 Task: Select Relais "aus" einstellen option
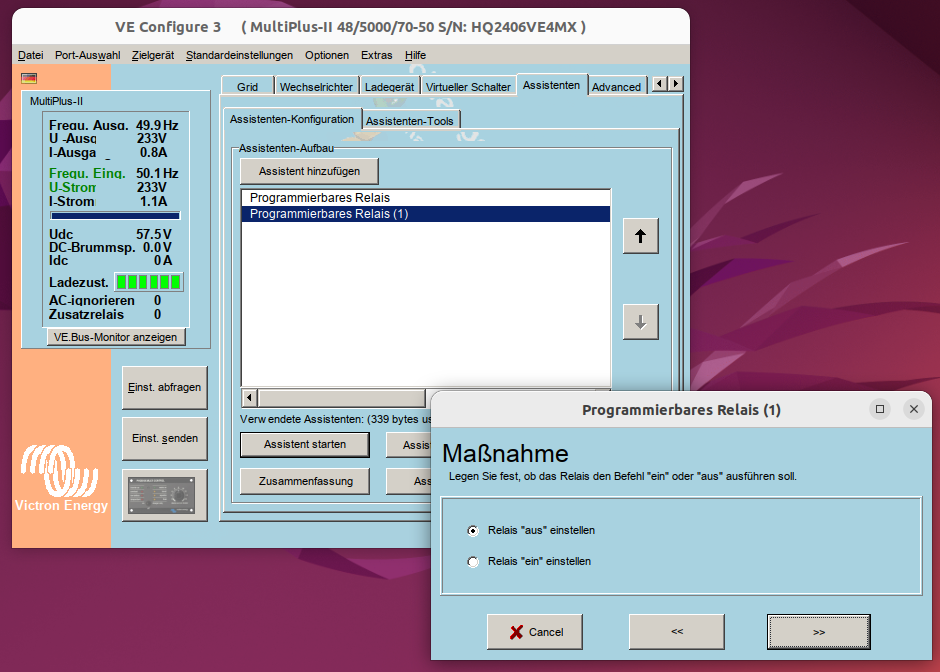pyautogui.click(x=531, y=531)
